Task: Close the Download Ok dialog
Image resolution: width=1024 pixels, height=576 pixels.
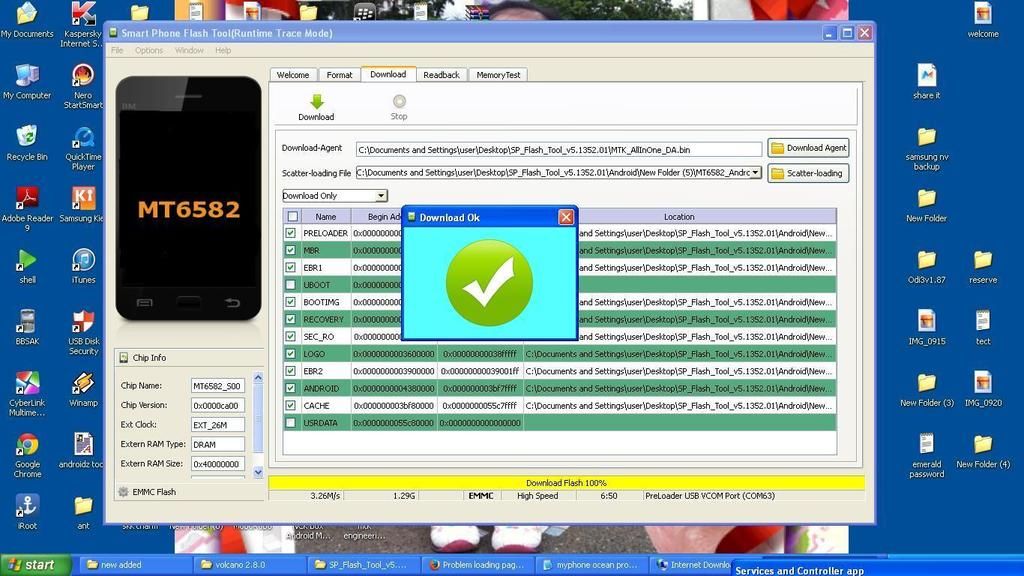Action: [x=566, y=217]
